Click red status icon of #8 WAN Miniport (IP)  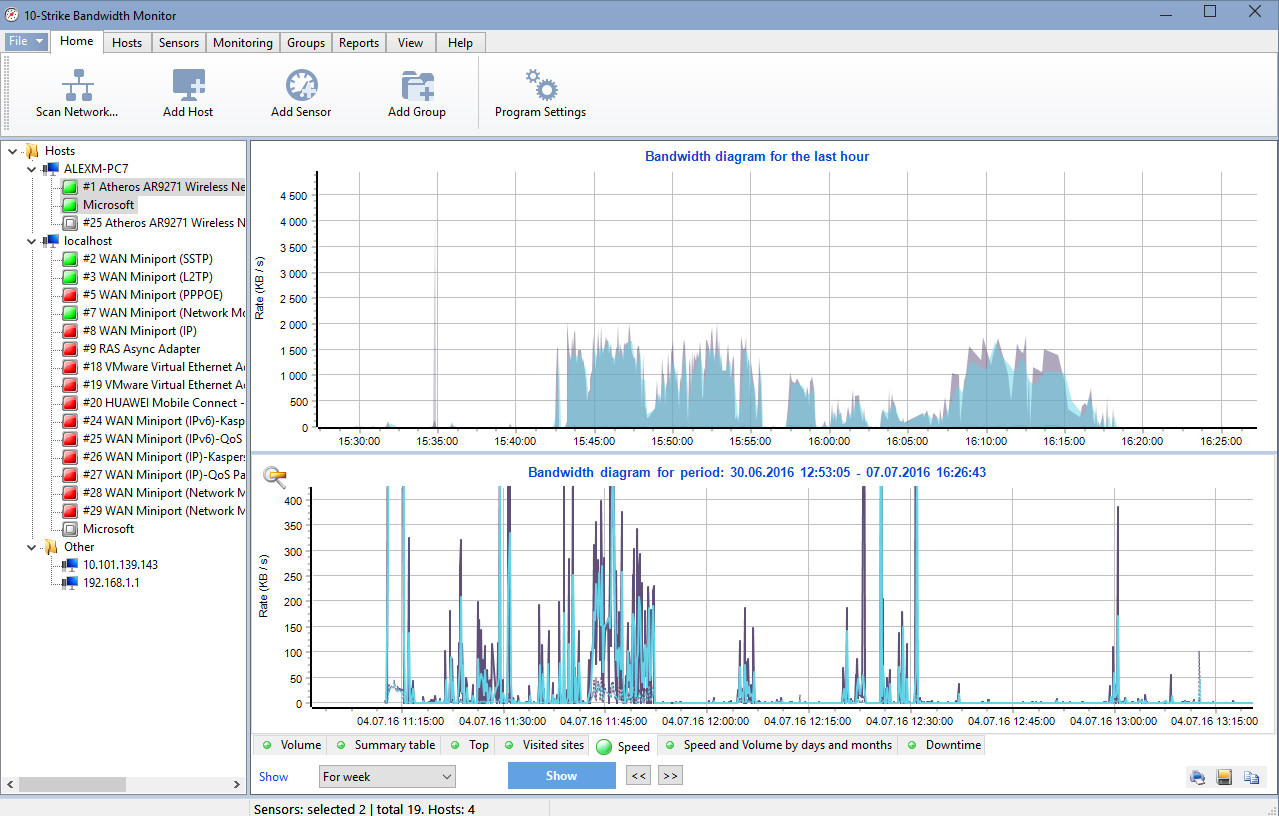coord(70,331)
